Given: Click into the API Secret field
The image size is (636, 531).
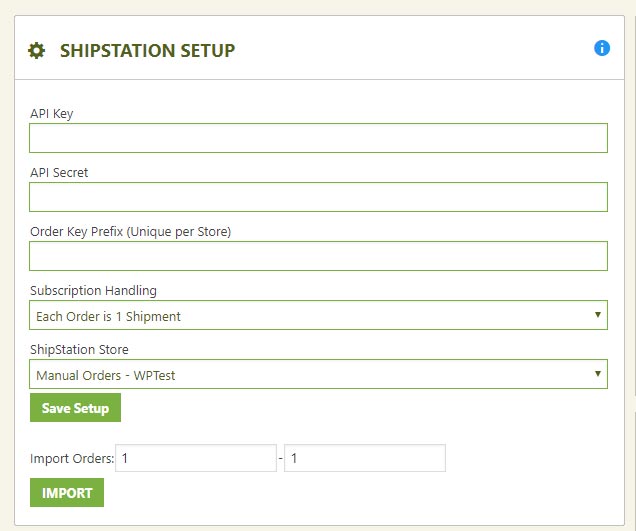Looking at the screenshot, I should click(x=318, y=197).
